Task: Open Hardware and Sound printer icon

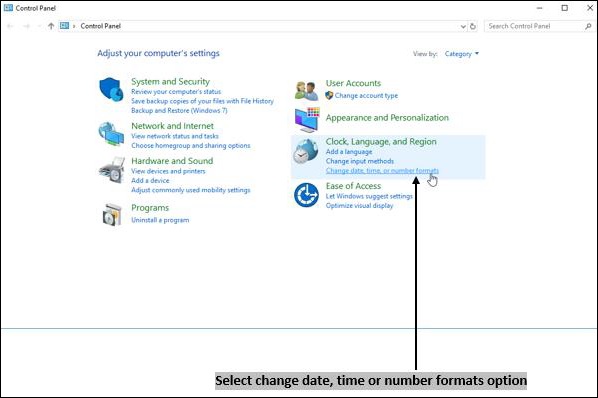Action: [112, 170]
